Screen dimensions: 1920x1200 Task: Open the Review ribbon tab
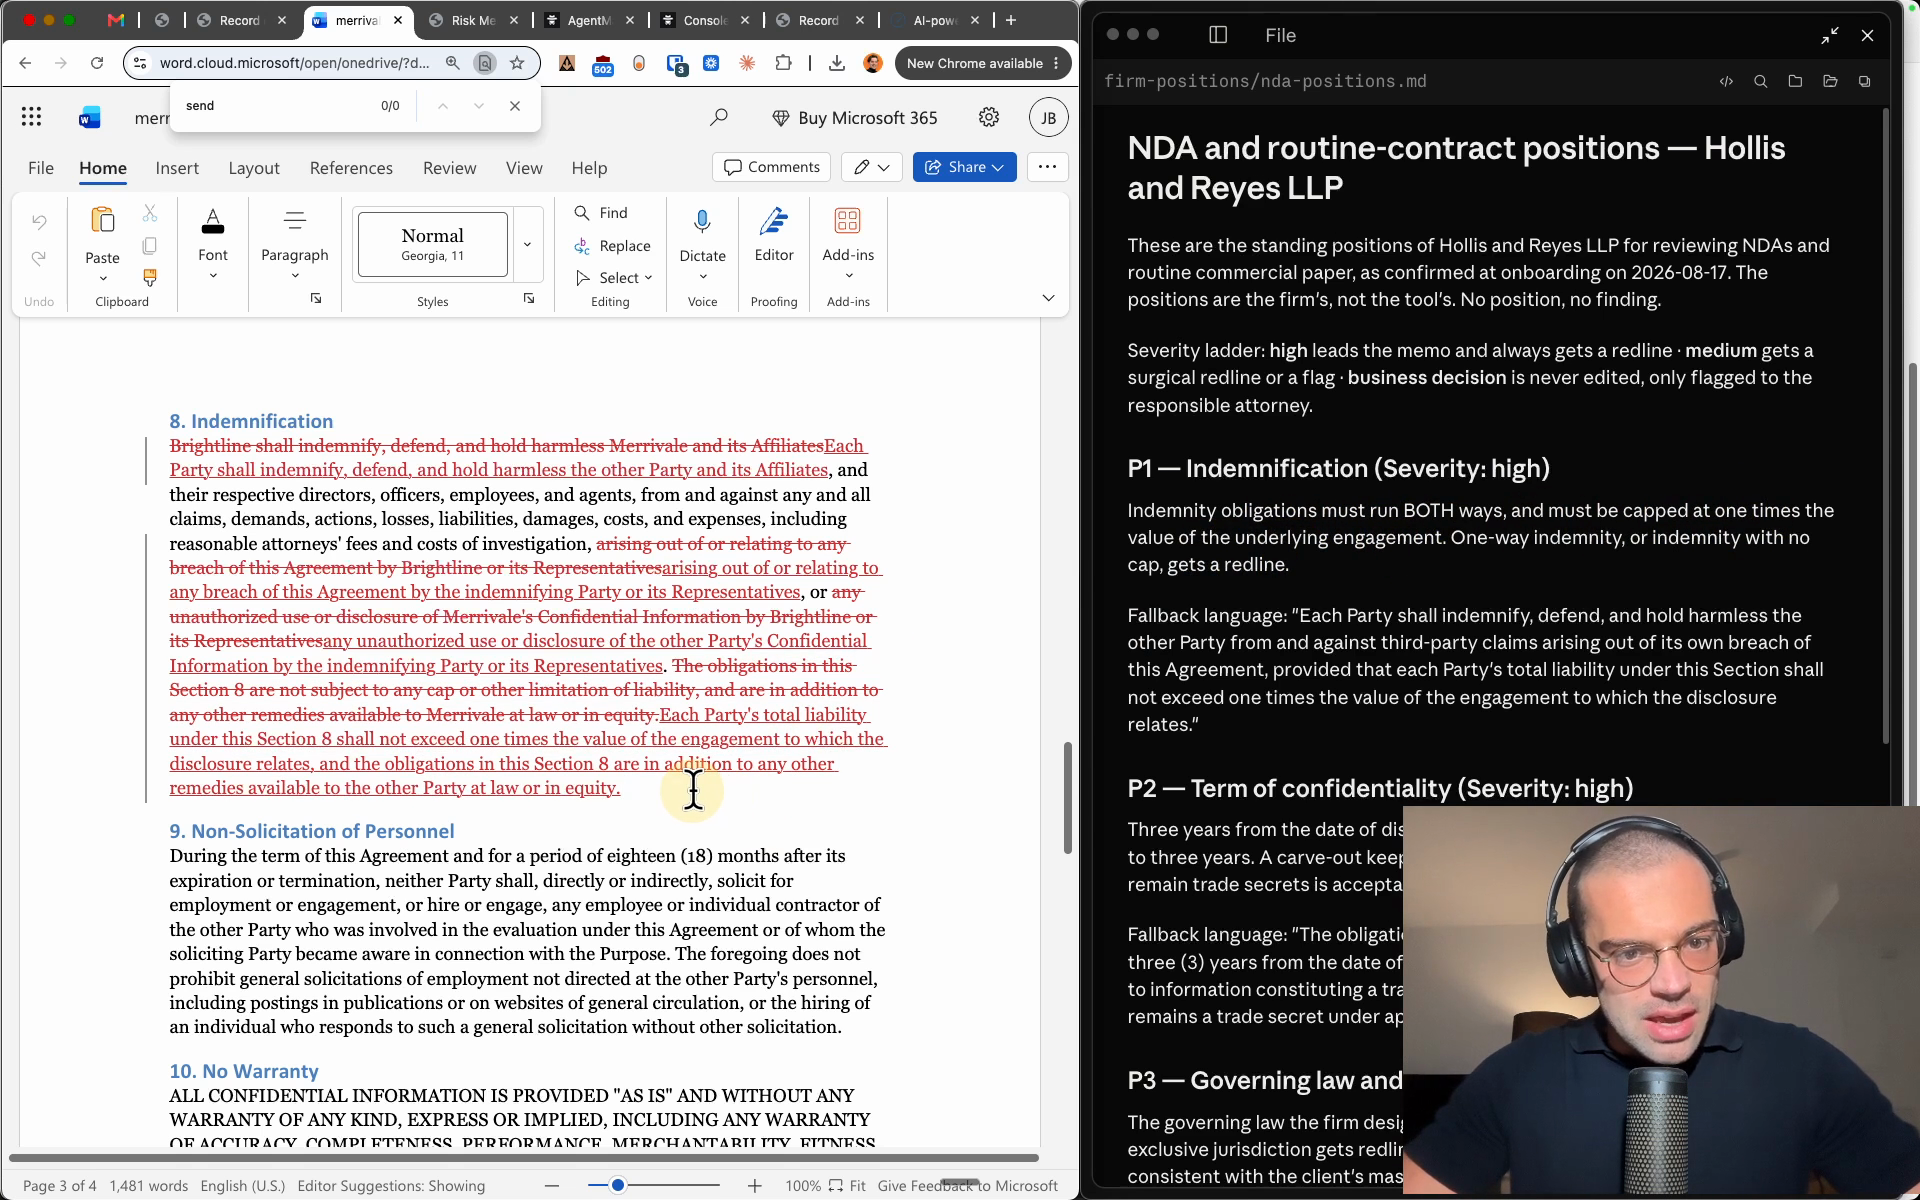tap(449, 168)
